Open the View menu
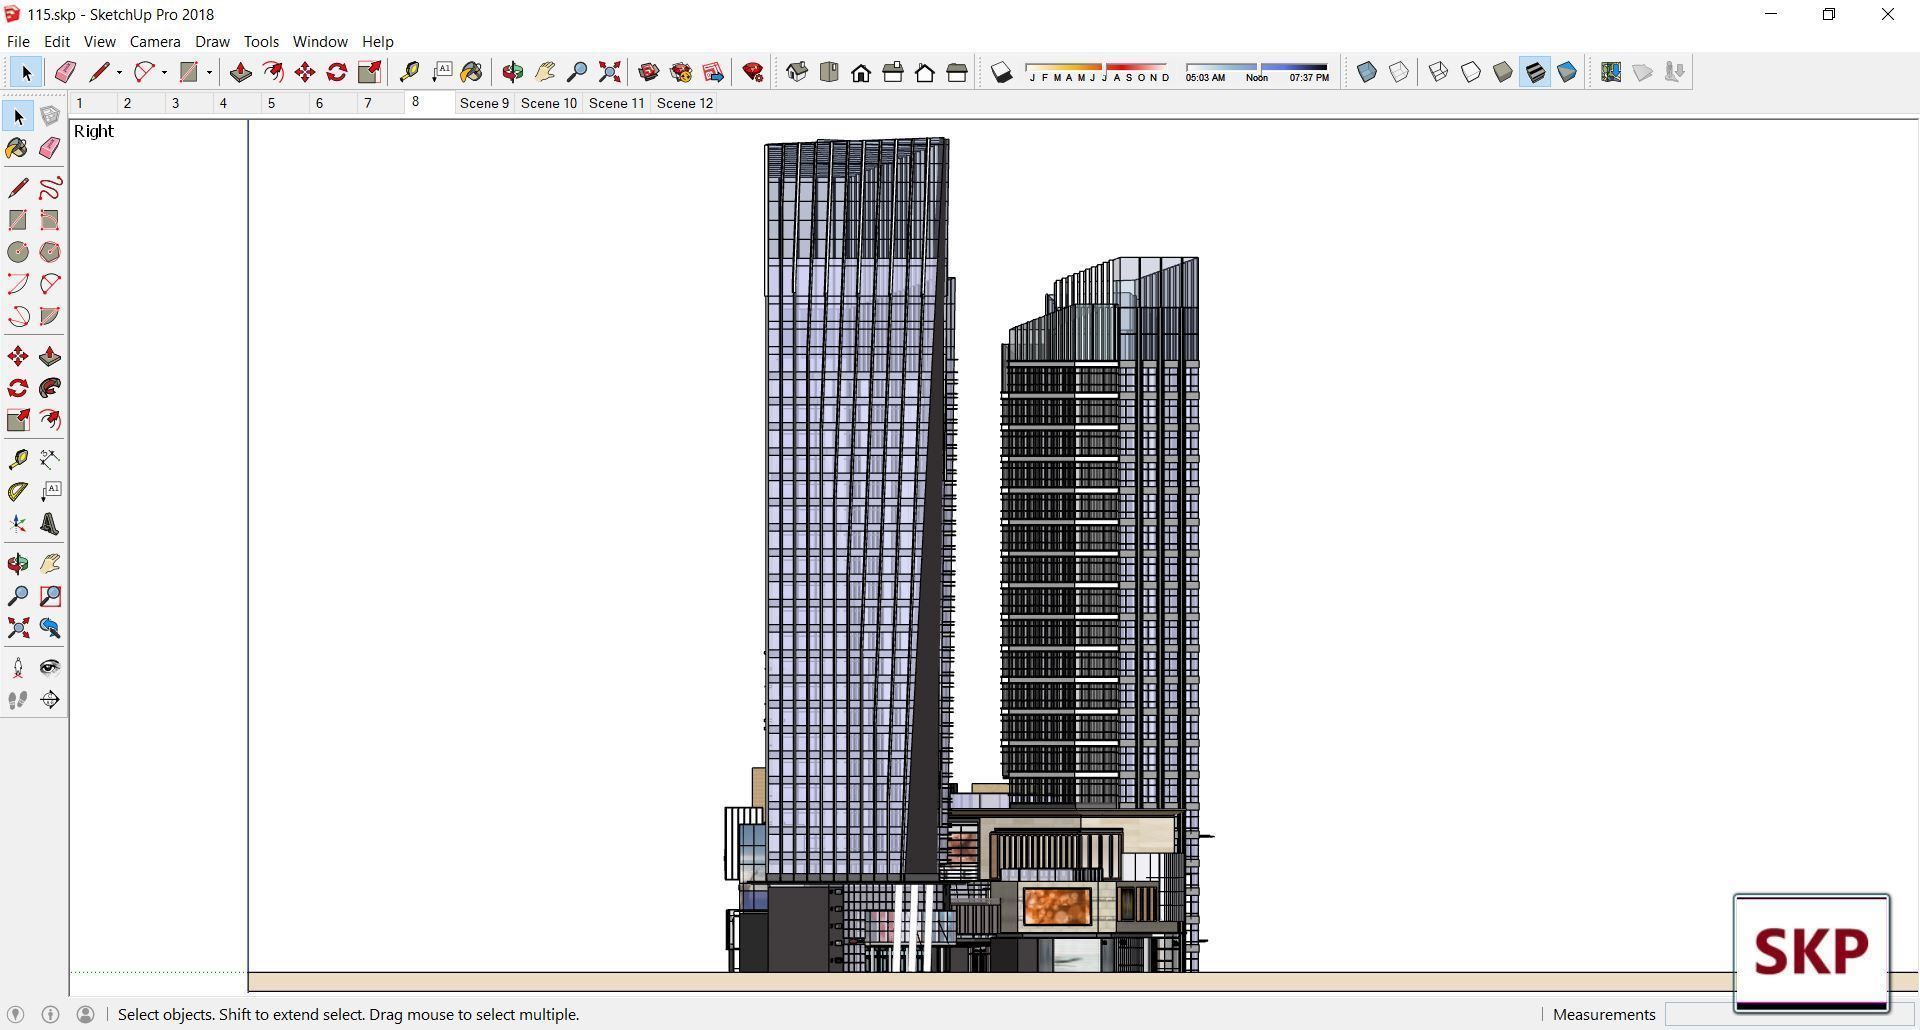Screen dimensions: 1920x1030 (99, 41)
